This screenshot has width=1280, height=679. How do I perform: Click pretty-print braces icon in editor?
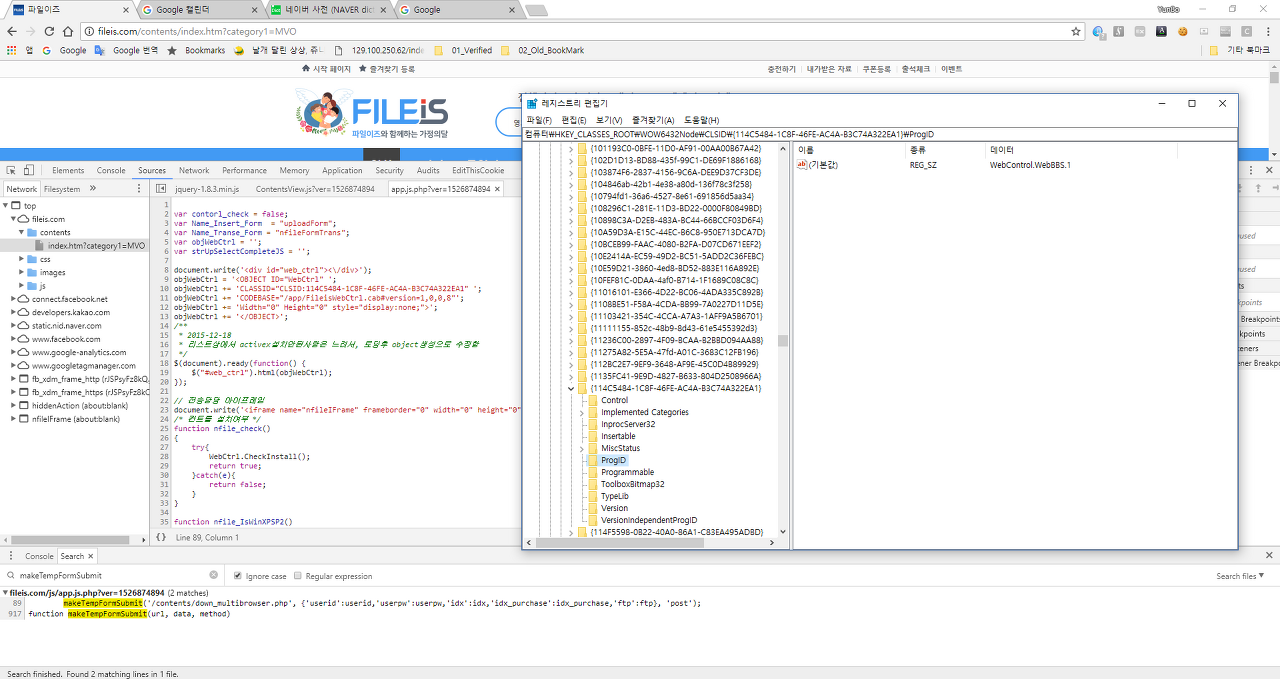coord(161,537)
